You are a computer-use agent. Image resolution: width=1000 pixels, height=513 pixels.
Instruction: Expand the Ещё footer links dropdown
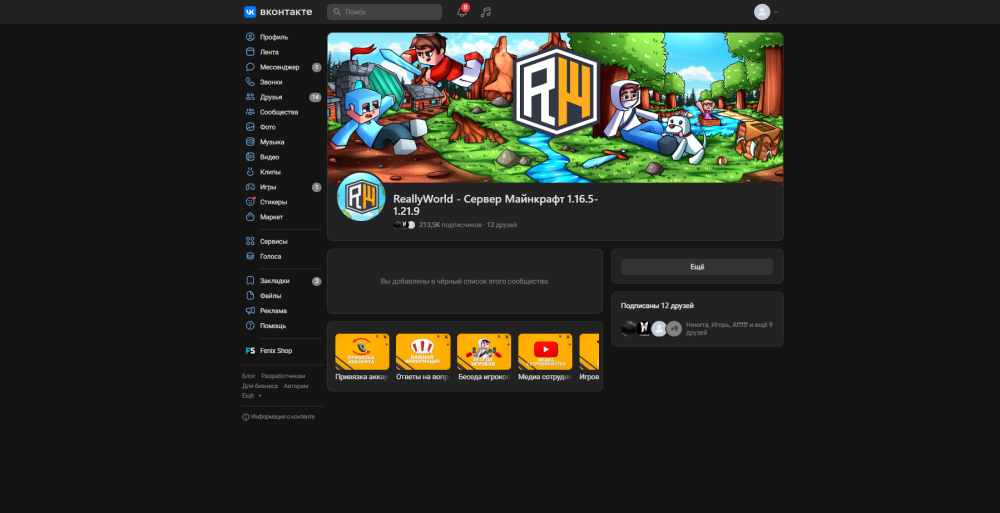pos(252,396)
